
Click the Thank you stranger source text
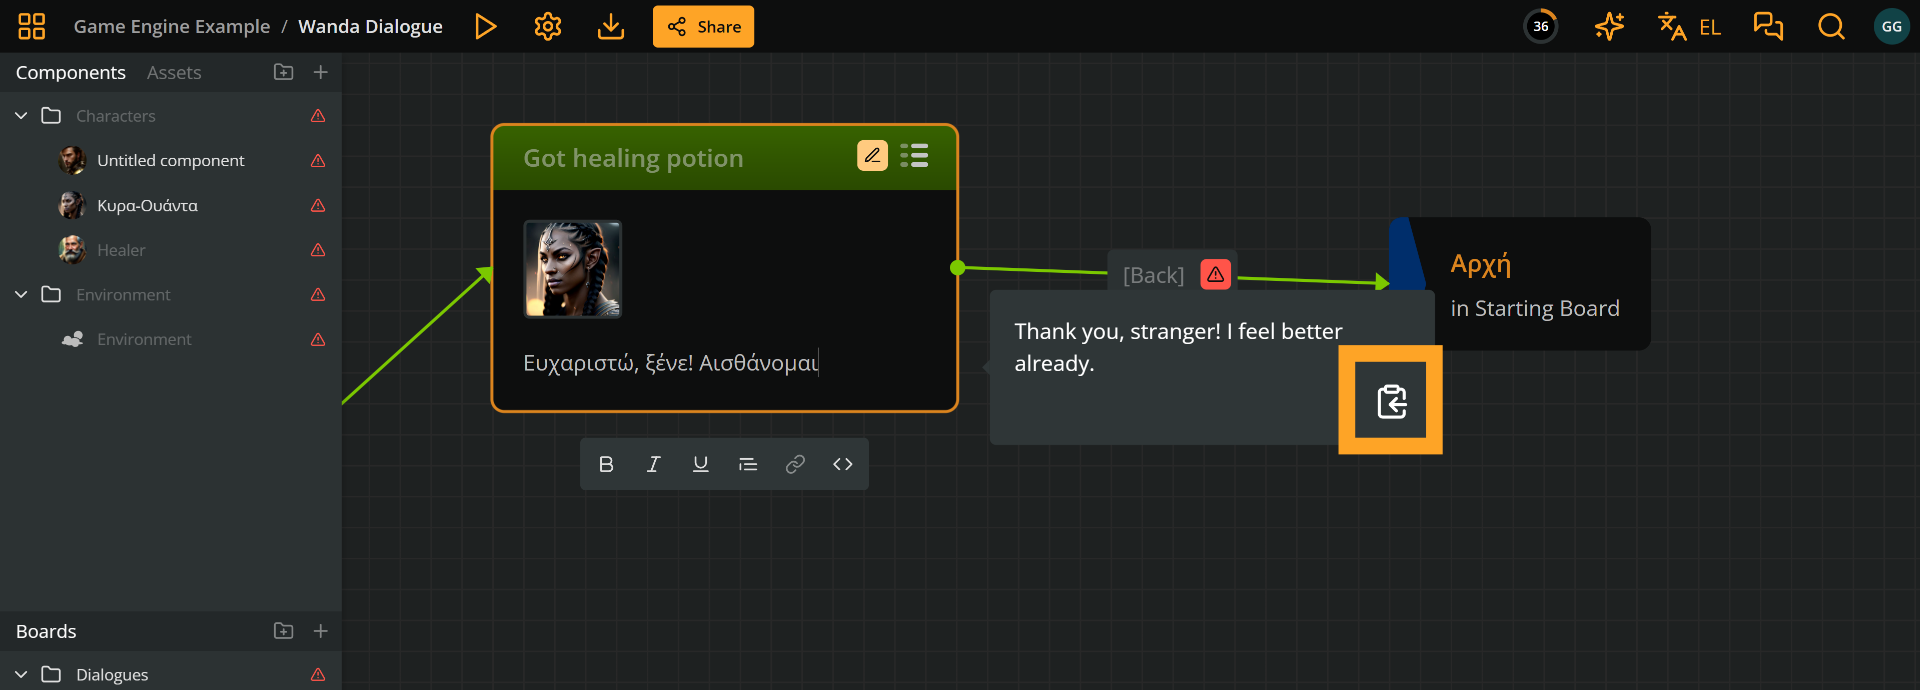click(x=1178, y=347)
